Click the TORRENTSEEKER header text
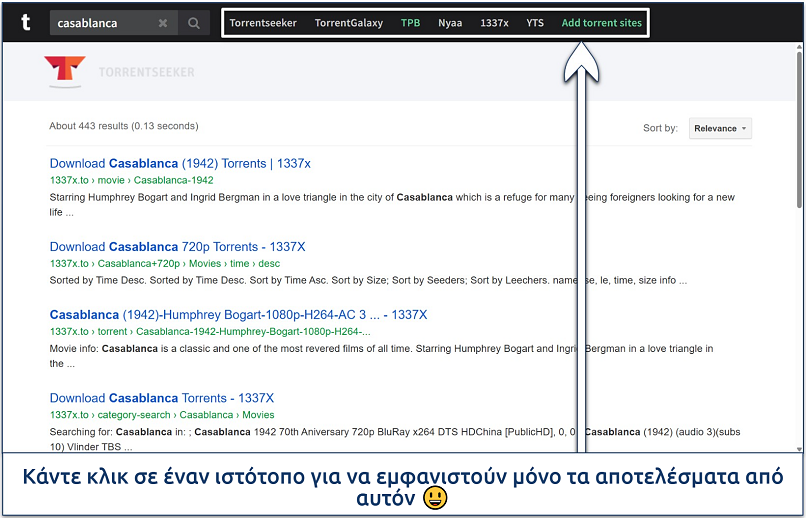The image size is (806, 518). (147, 72)
